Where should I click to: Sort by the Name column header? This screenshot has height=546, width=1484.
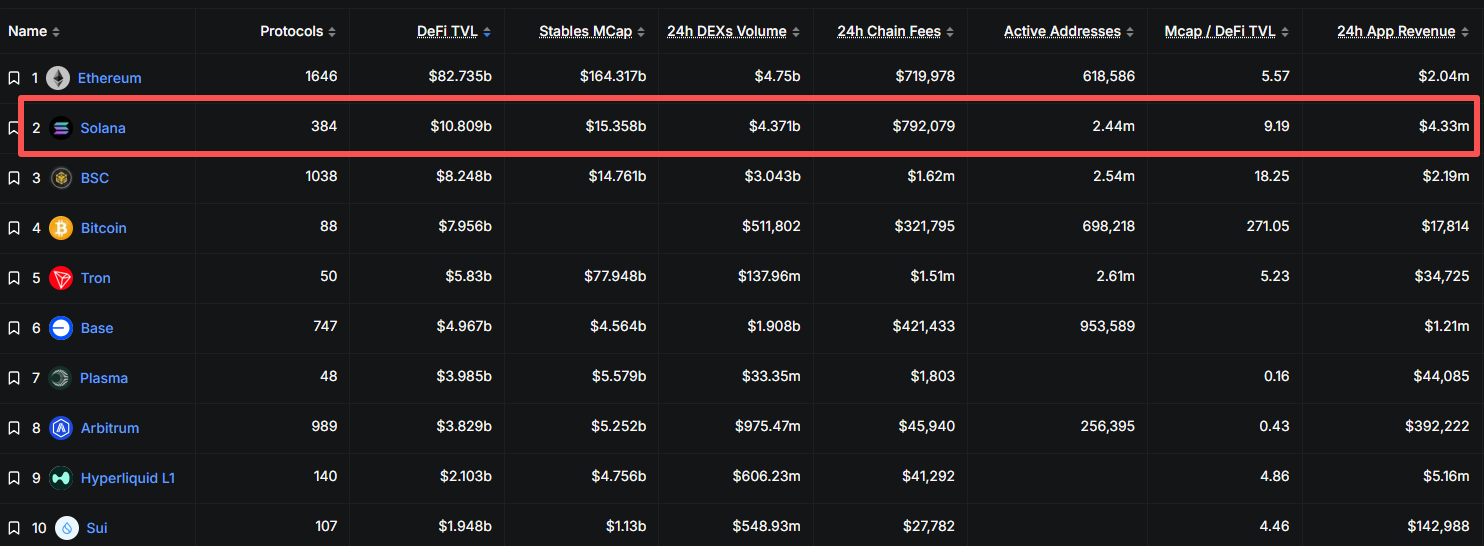coord(28,32)
